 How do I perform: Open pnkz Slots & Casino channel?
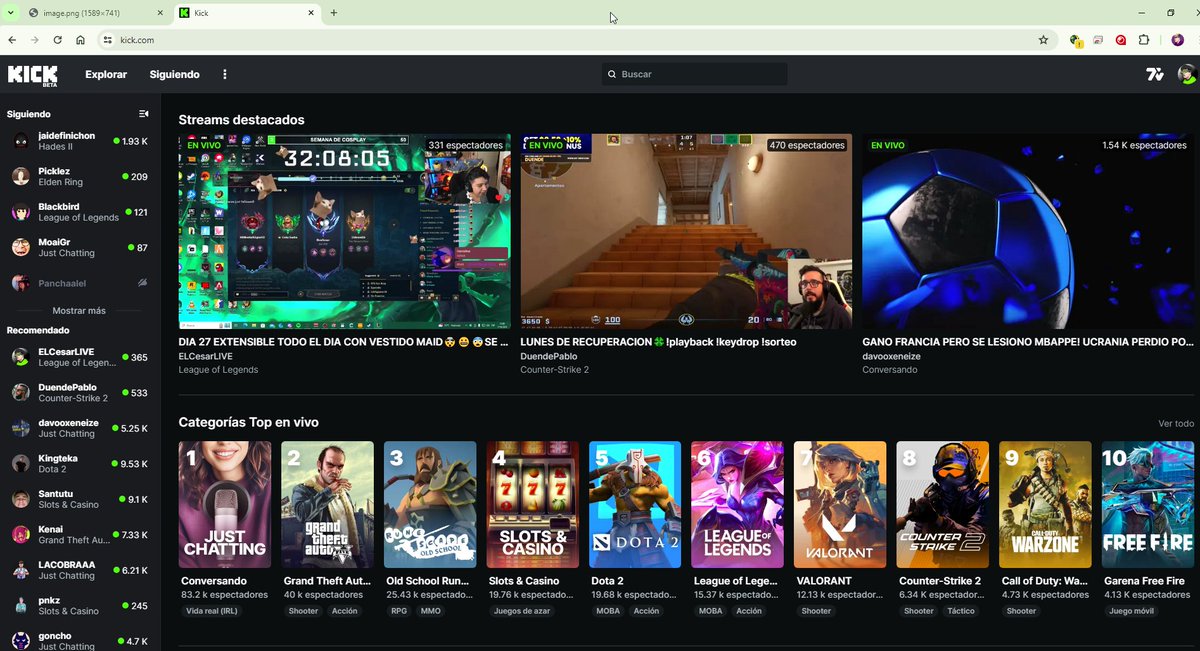coord(78,606)
